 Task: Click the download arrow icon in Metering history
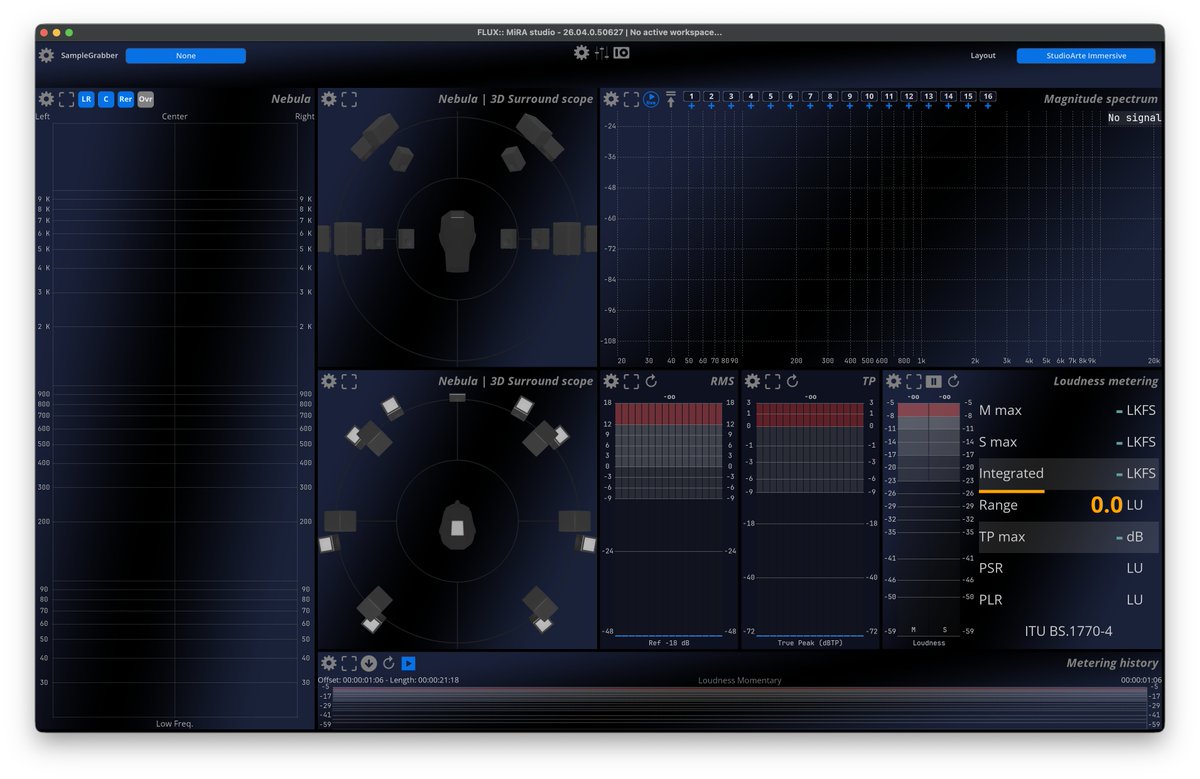tap(369, 663)
